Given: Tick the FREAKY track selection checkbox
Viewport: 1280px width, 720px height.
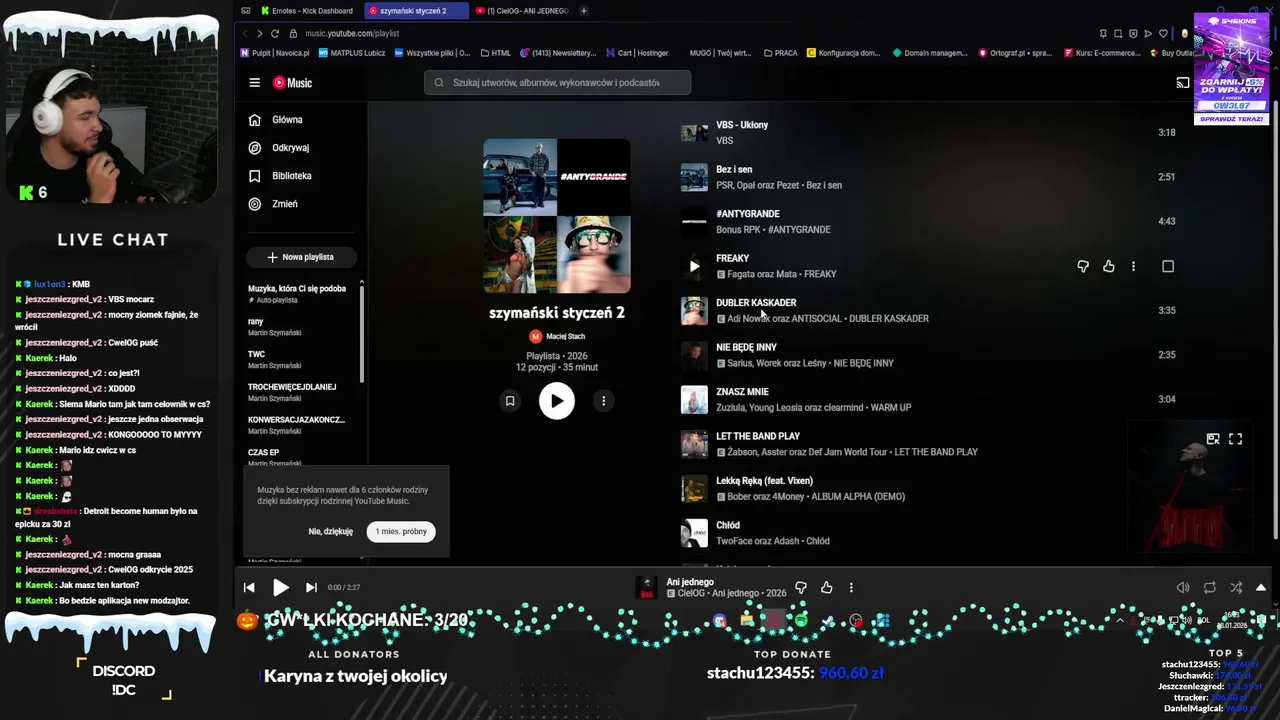Looking at the screenshot, I should [1168, 266].
